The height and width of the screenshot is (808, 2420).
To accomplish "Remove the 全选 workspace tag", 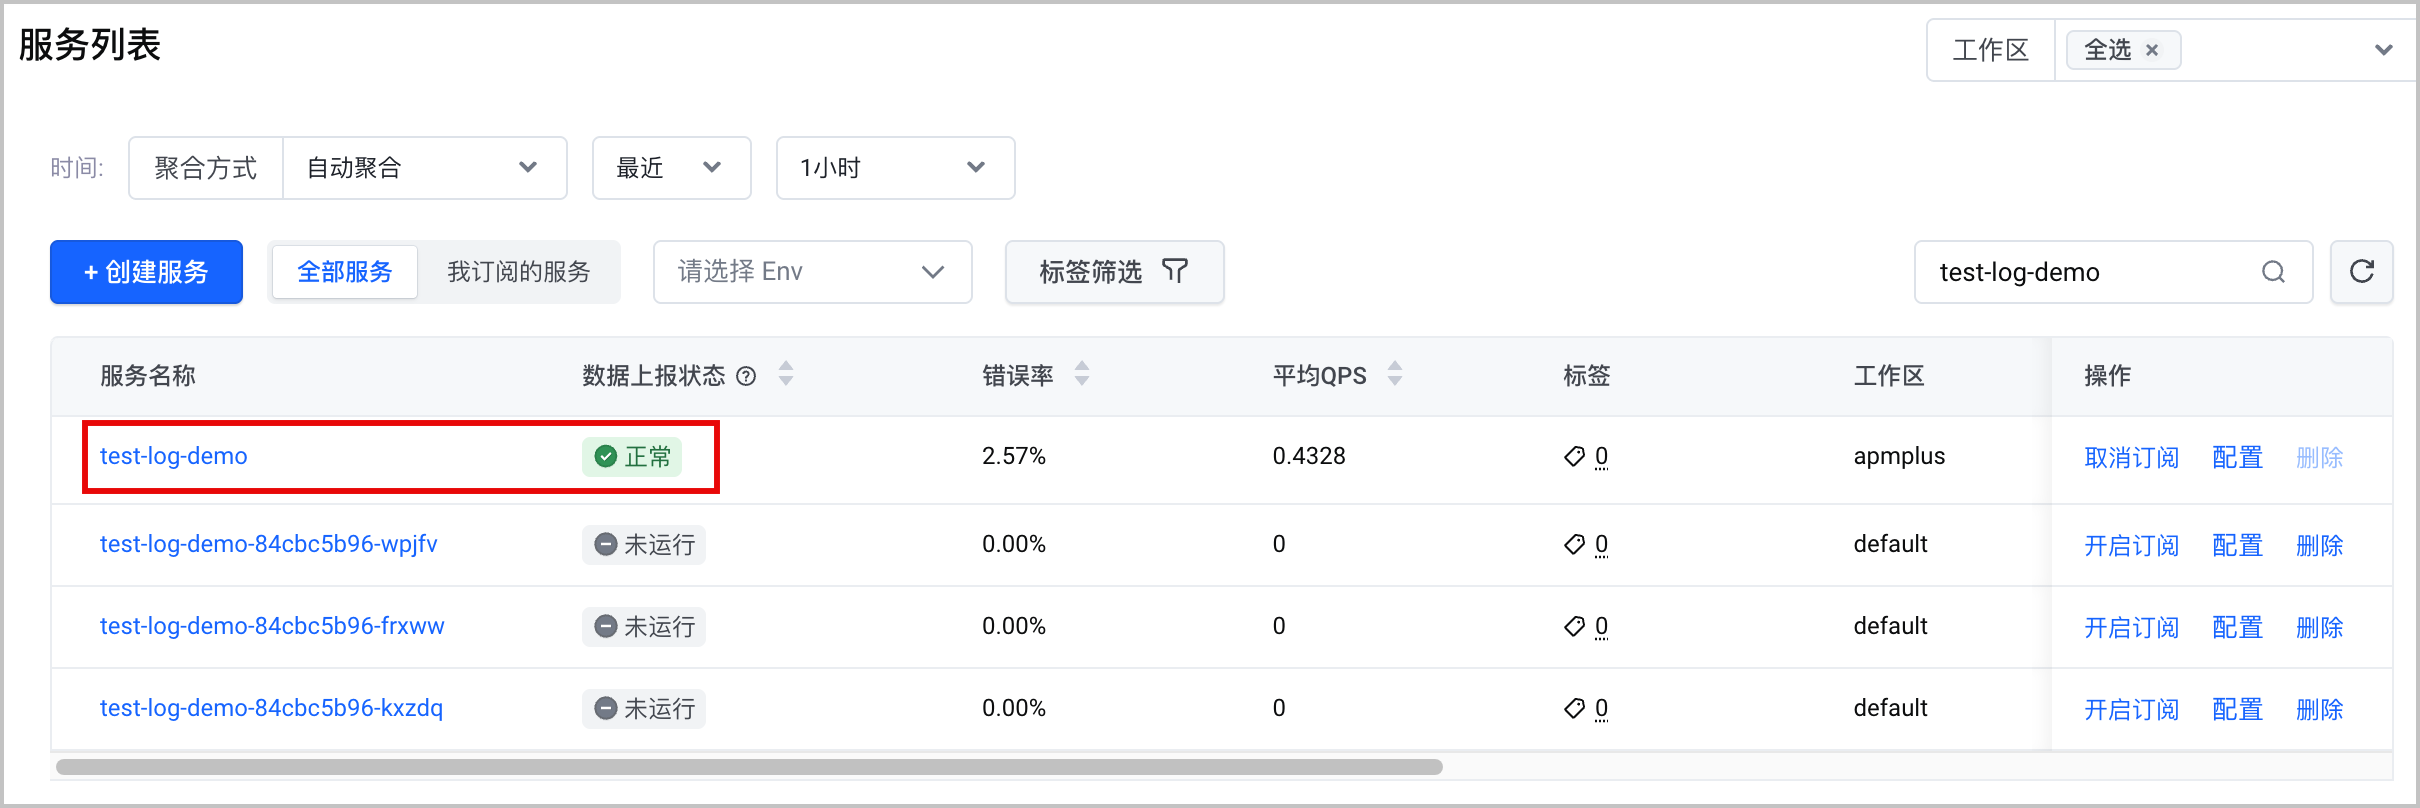I will pyautogui.click(x=2152, y=50).
